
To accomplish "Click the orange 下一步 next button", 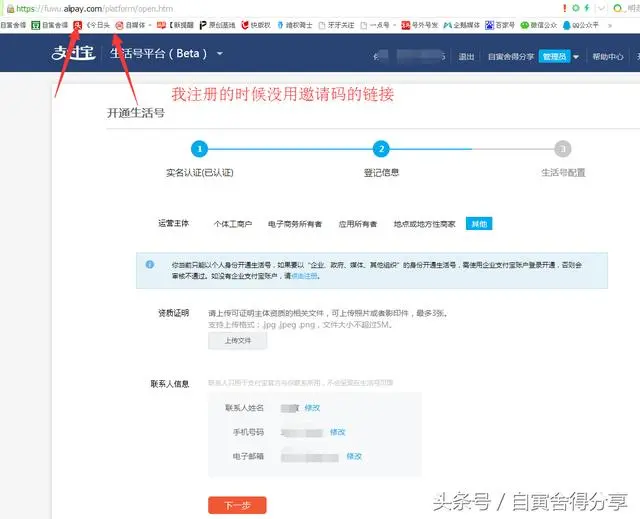I will (237, 505).
